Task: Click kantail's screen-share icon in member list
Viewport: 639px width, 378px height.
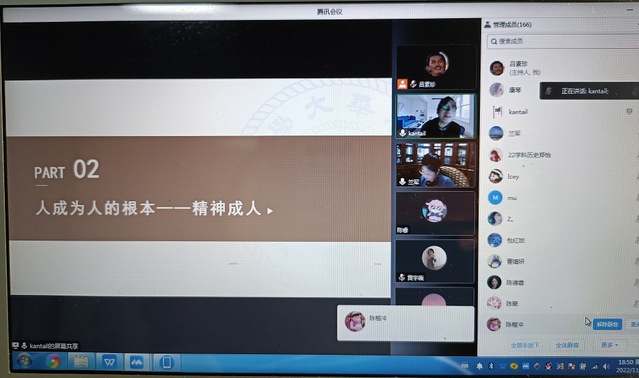Action: (629, 111)
